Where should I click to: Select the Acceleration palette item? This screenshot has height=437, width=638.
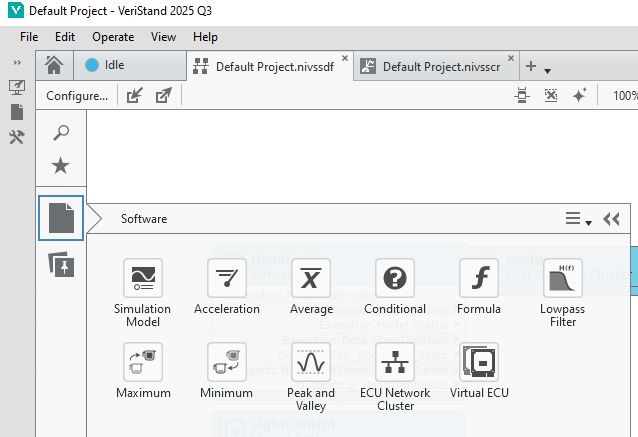(x=226, y=278)
